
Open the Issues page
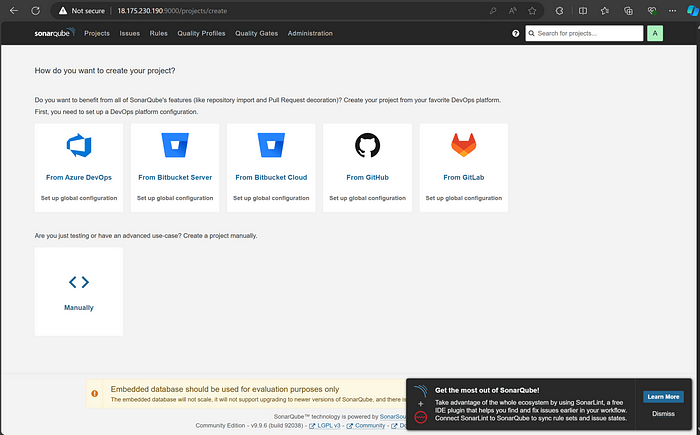129,33
